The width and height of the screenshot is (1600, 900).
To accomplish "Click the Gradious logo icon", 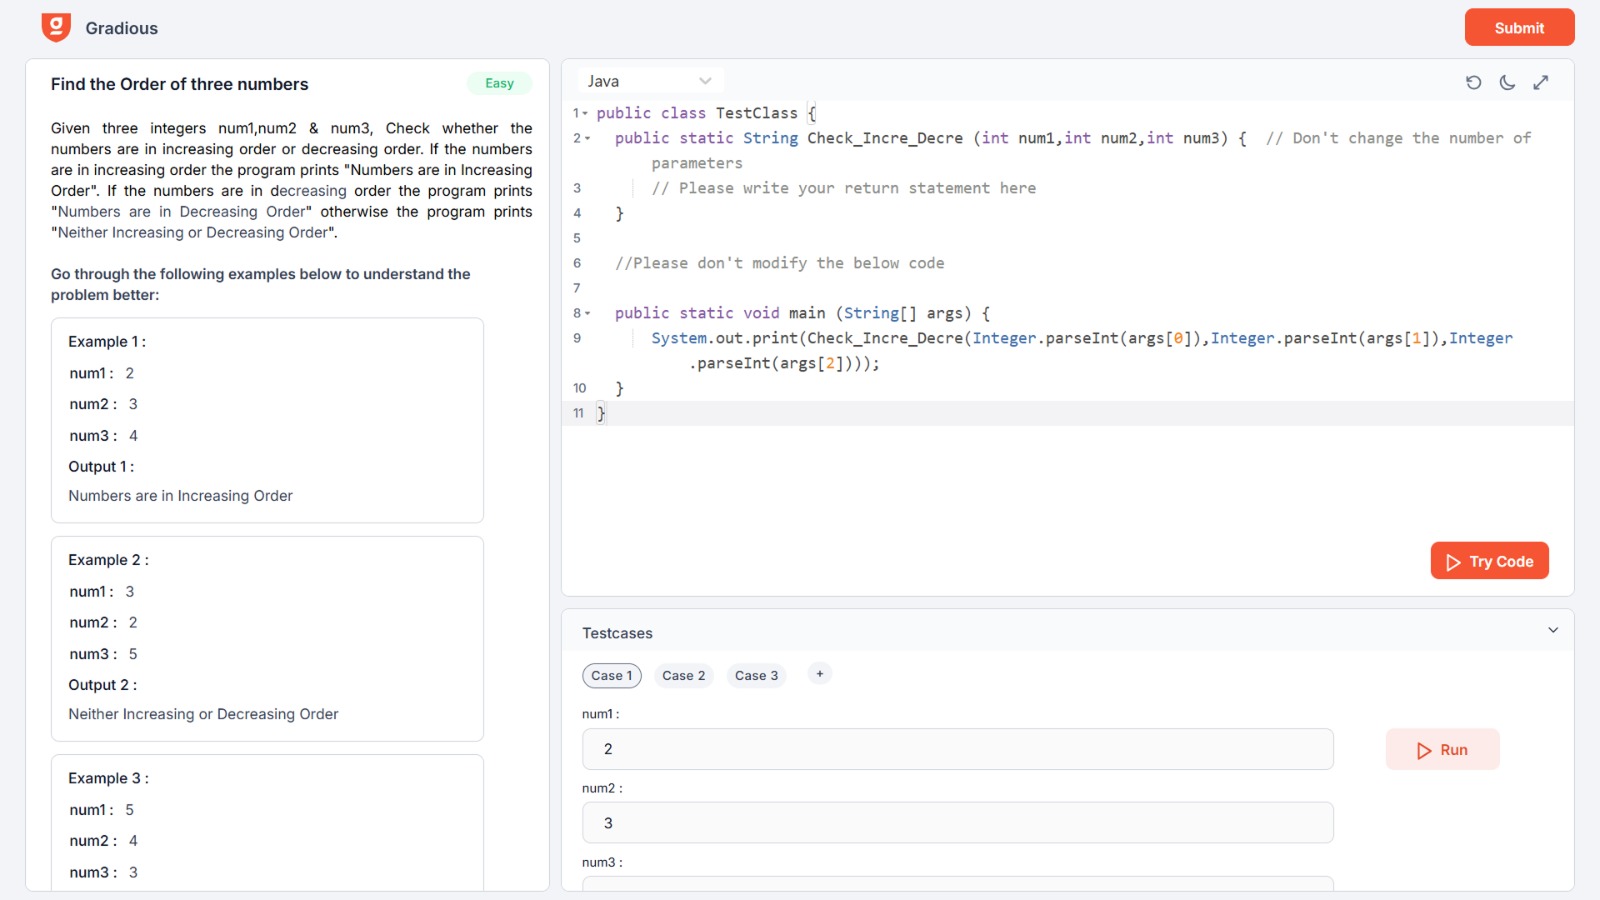I will click(x=56, y=27).
